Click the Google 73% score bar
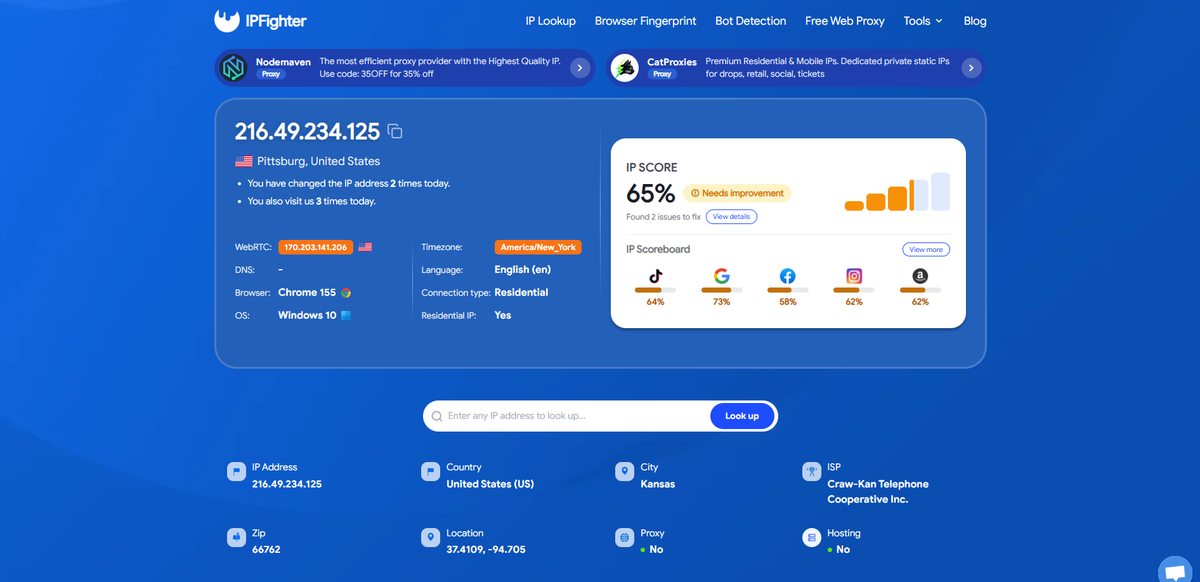Screen dimensions: 1200x582 (x=721, y=290)
